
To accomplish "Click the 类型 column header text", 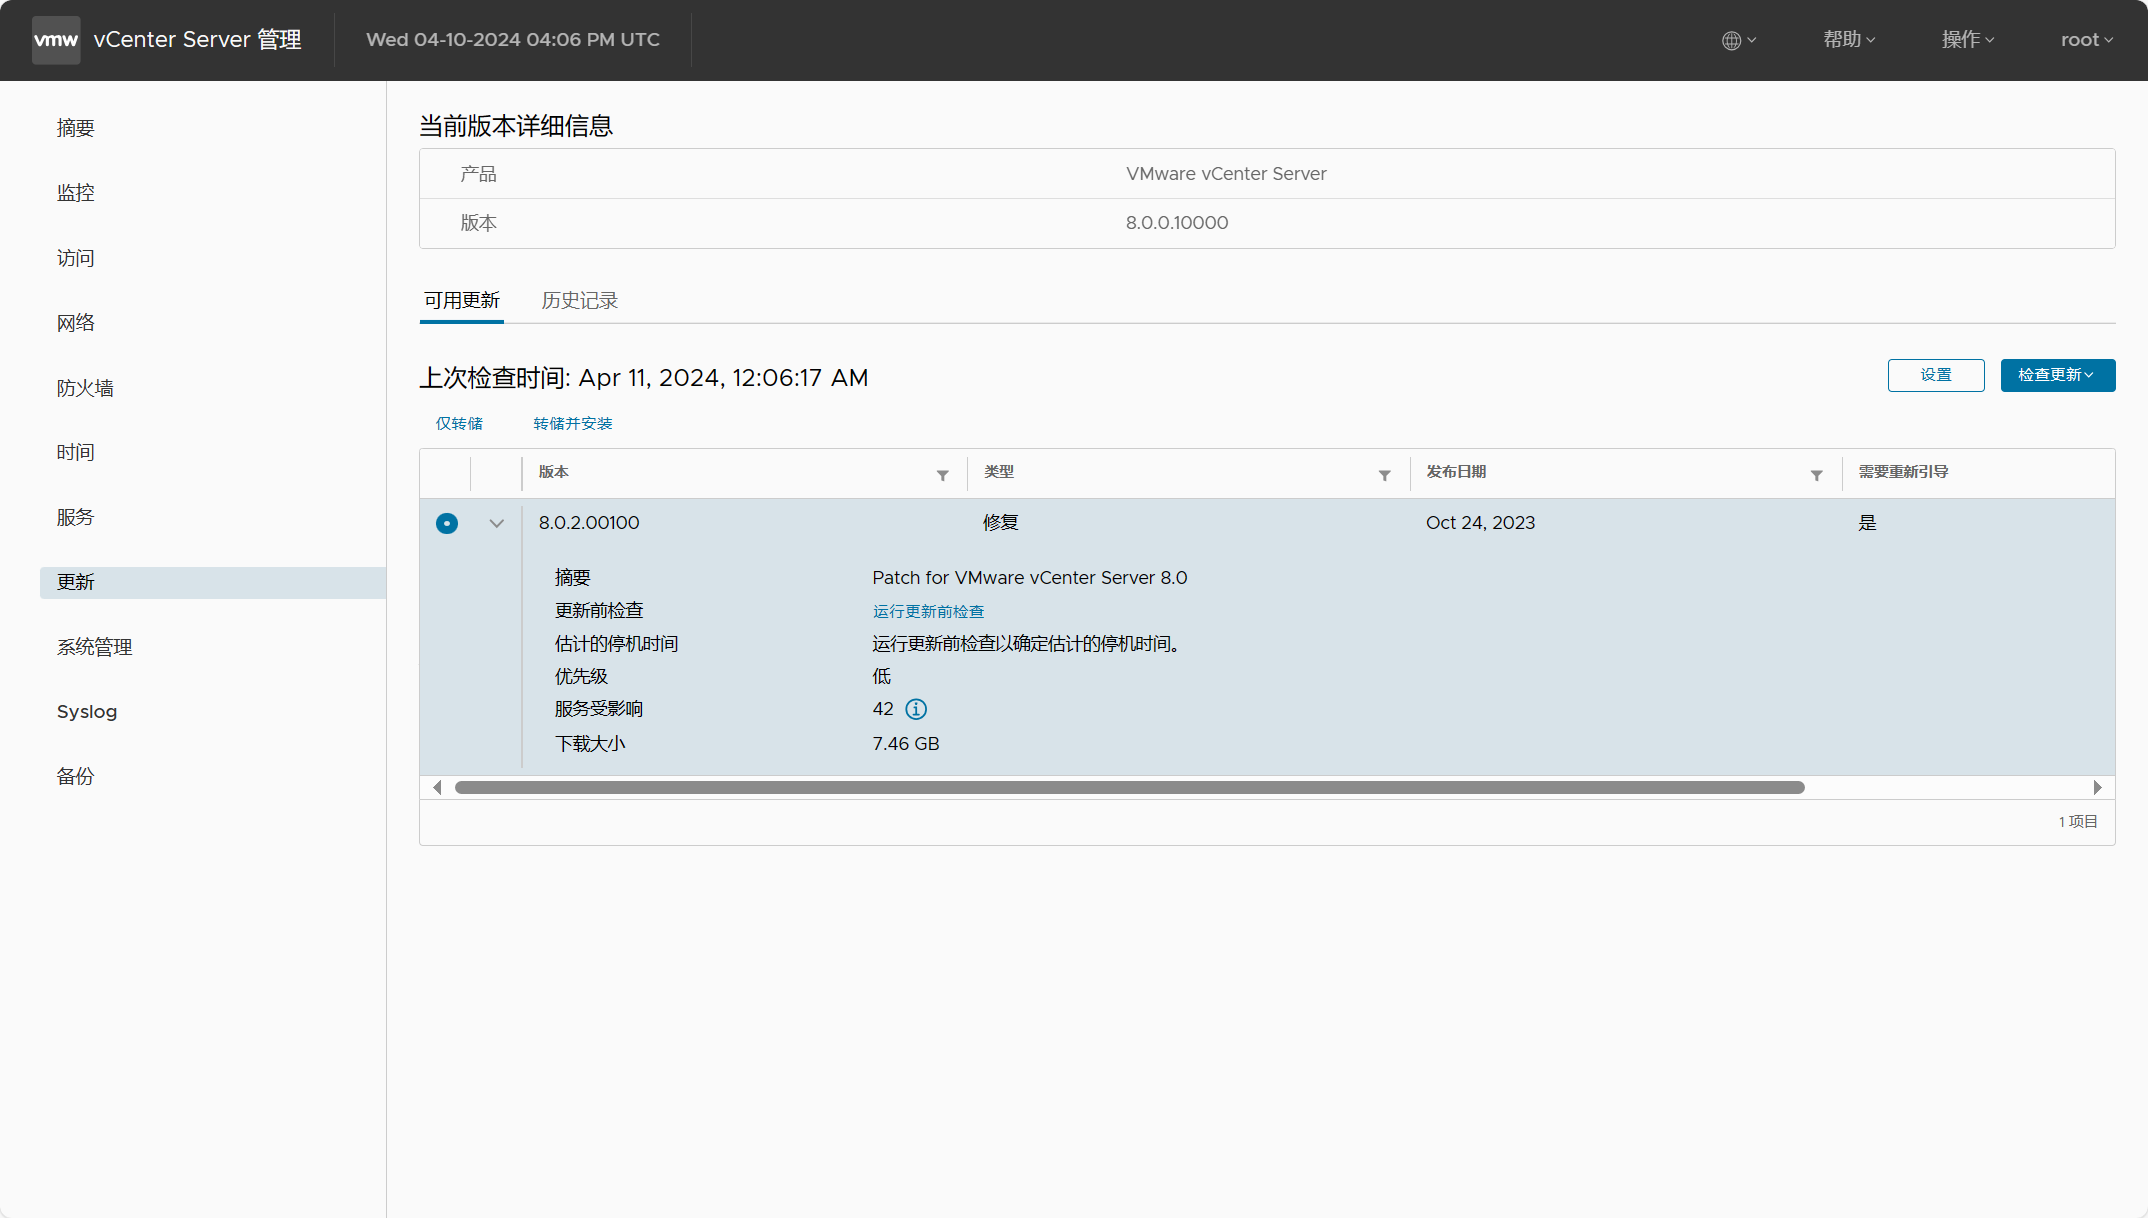I will point(999,472).
